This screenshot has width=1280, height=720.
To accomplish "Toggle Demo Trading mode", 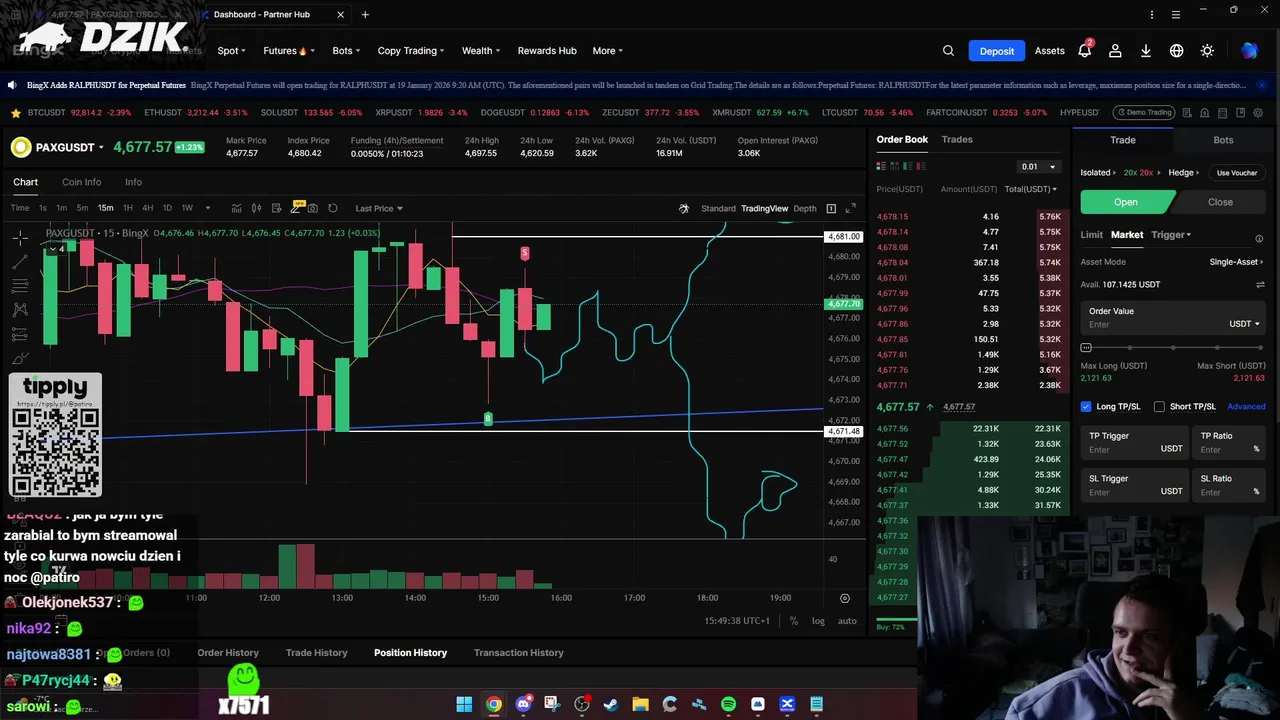I will pyautogui.click(x=1143, y=112).
